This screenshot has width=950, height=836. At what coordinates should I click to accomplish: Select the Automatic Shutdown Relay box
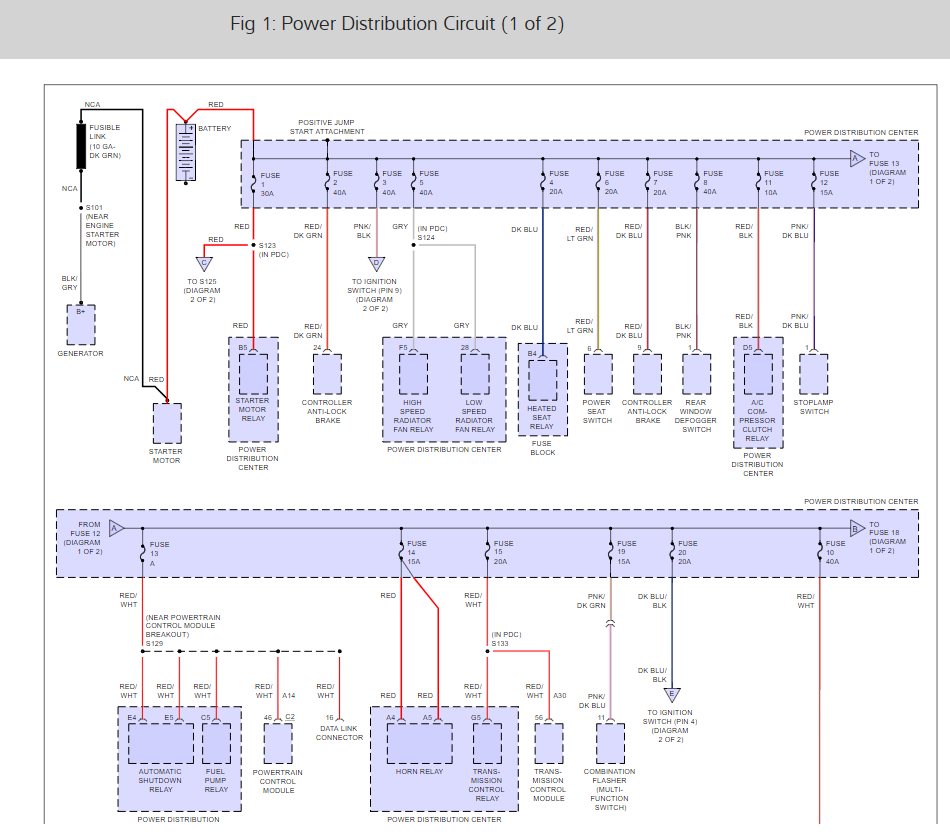(x=160, y=743)
